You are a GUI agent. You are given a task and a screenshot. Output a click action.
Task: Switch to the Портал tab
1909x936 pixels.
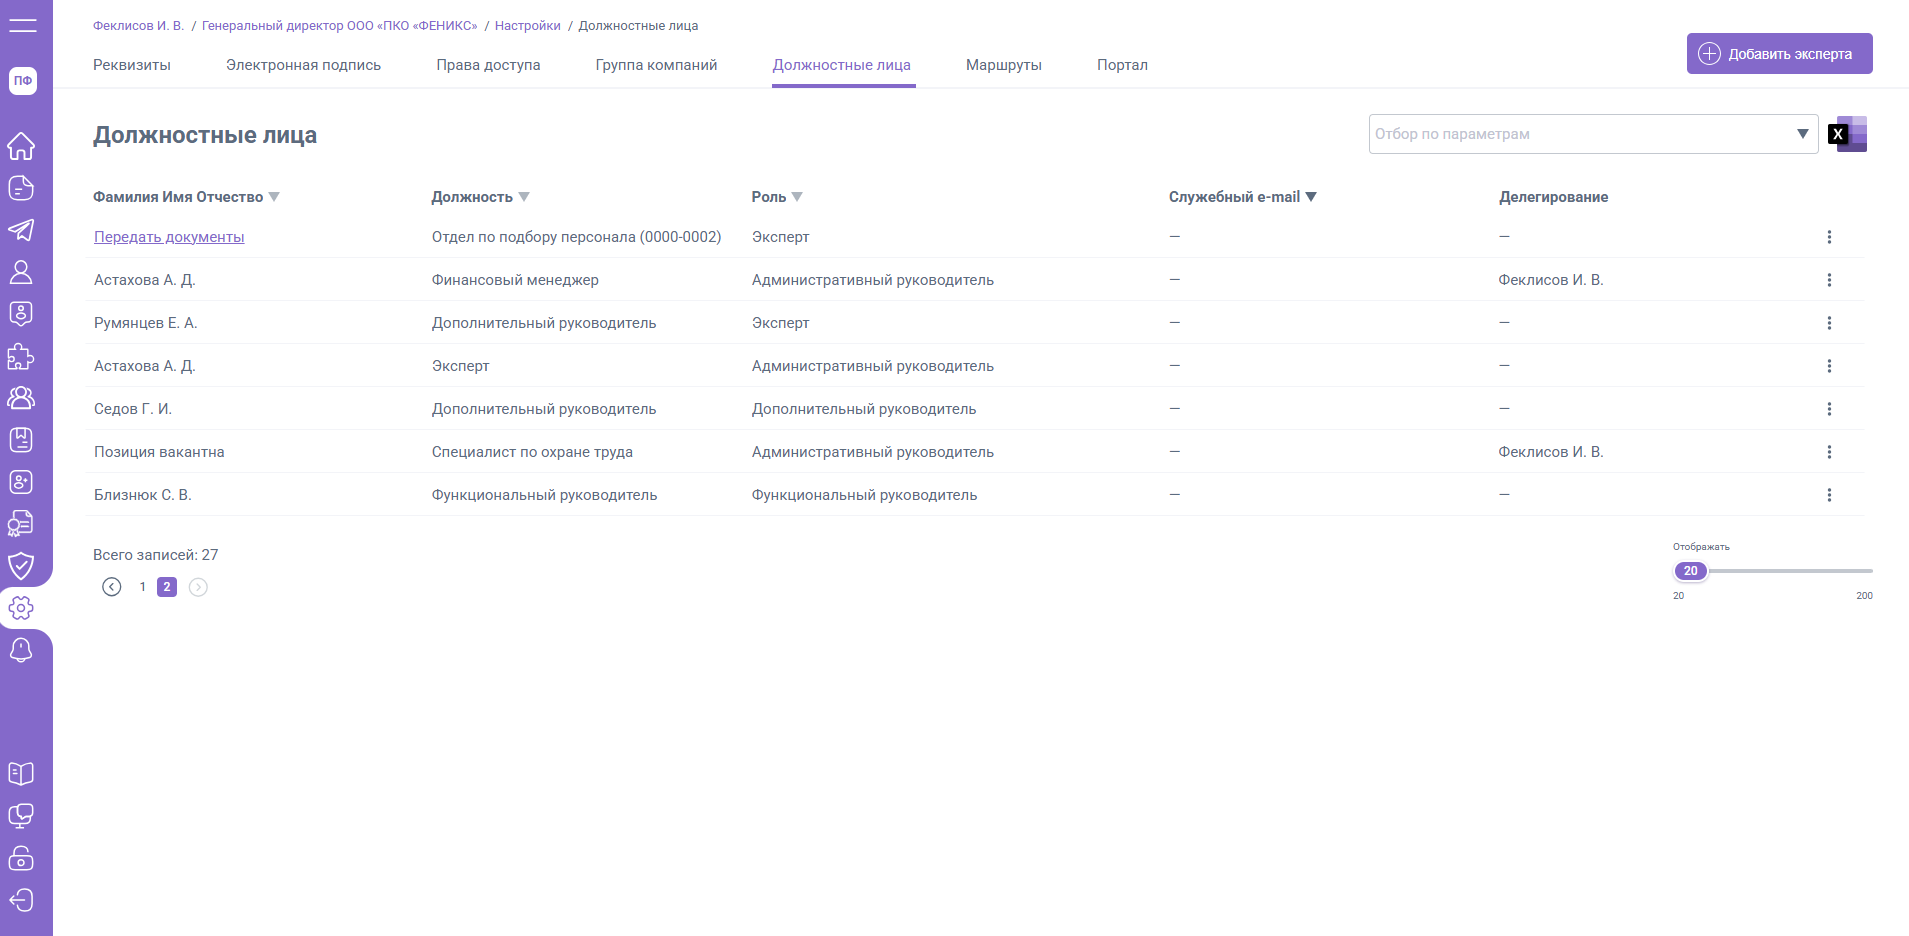click(x=1122, y=65)
